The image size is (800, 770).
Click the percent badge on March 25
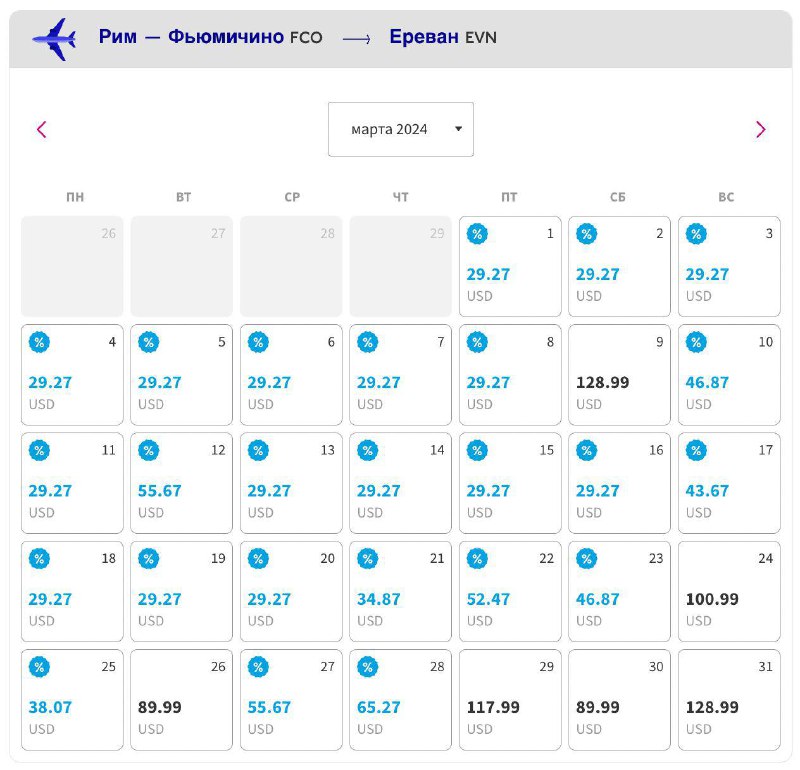[39, 667]
